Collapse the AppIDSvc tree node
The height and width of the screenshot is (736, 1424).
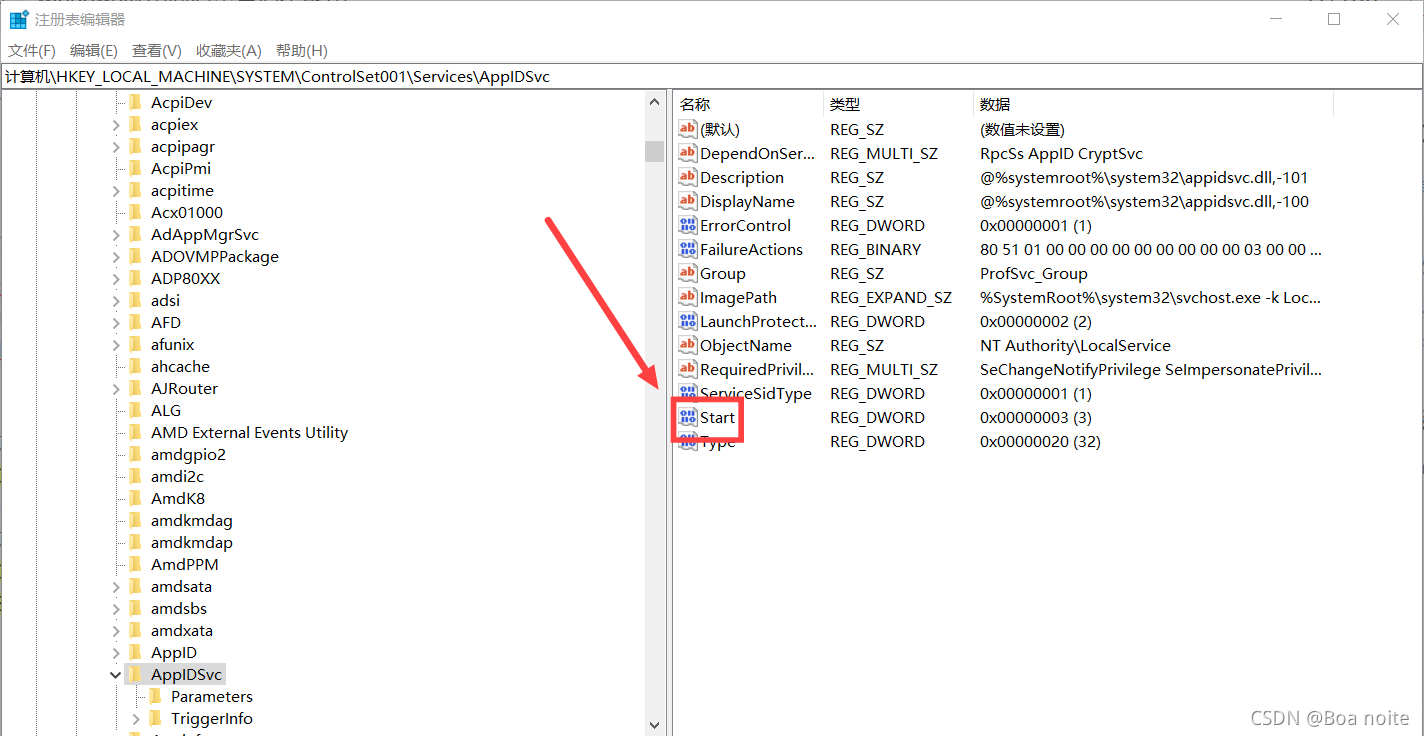(x=116, y=675)
